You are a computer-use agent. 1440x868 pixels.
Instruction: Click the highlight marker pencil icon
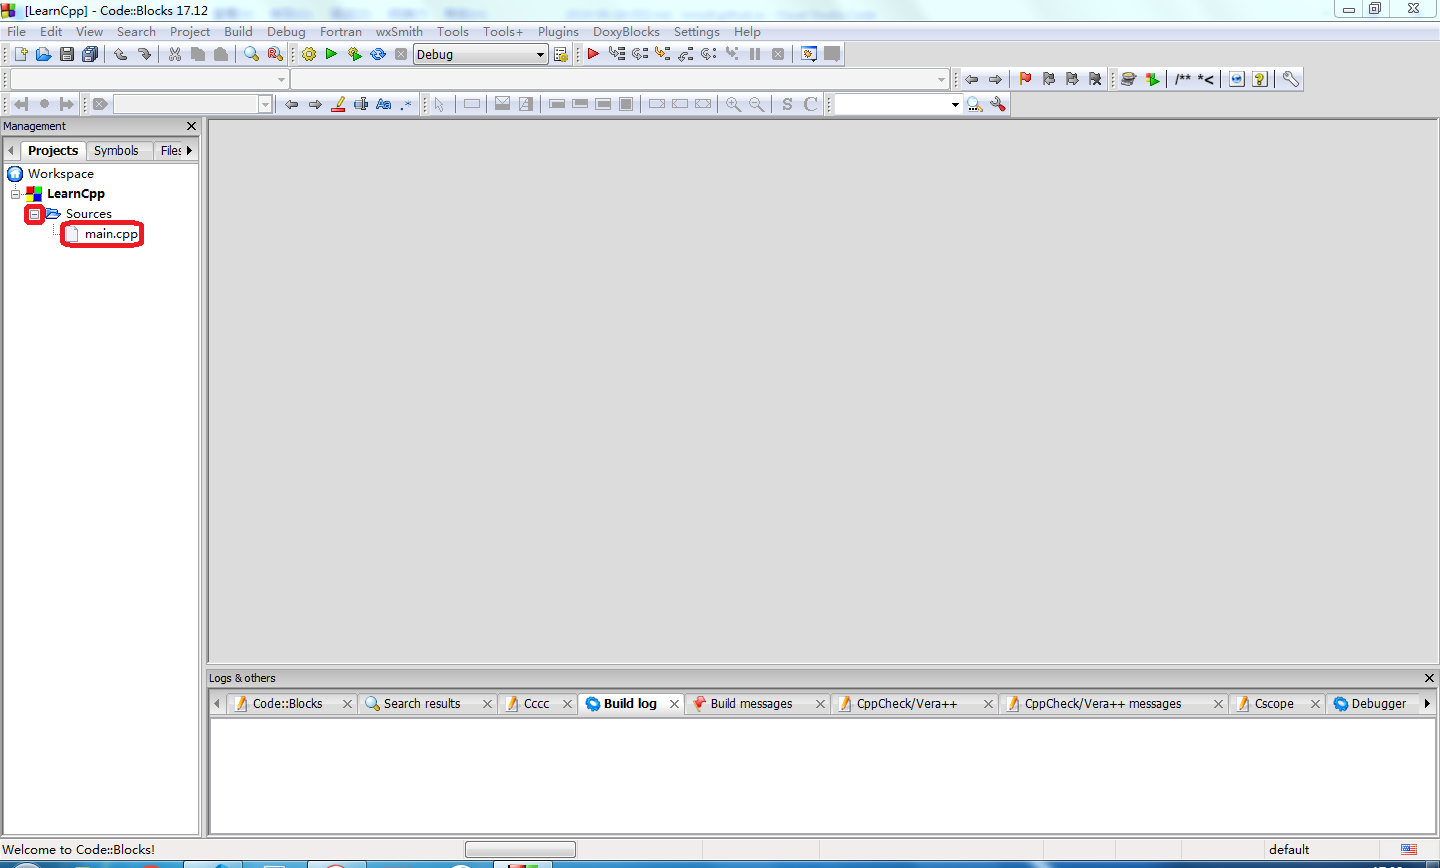tap(338, 104)
